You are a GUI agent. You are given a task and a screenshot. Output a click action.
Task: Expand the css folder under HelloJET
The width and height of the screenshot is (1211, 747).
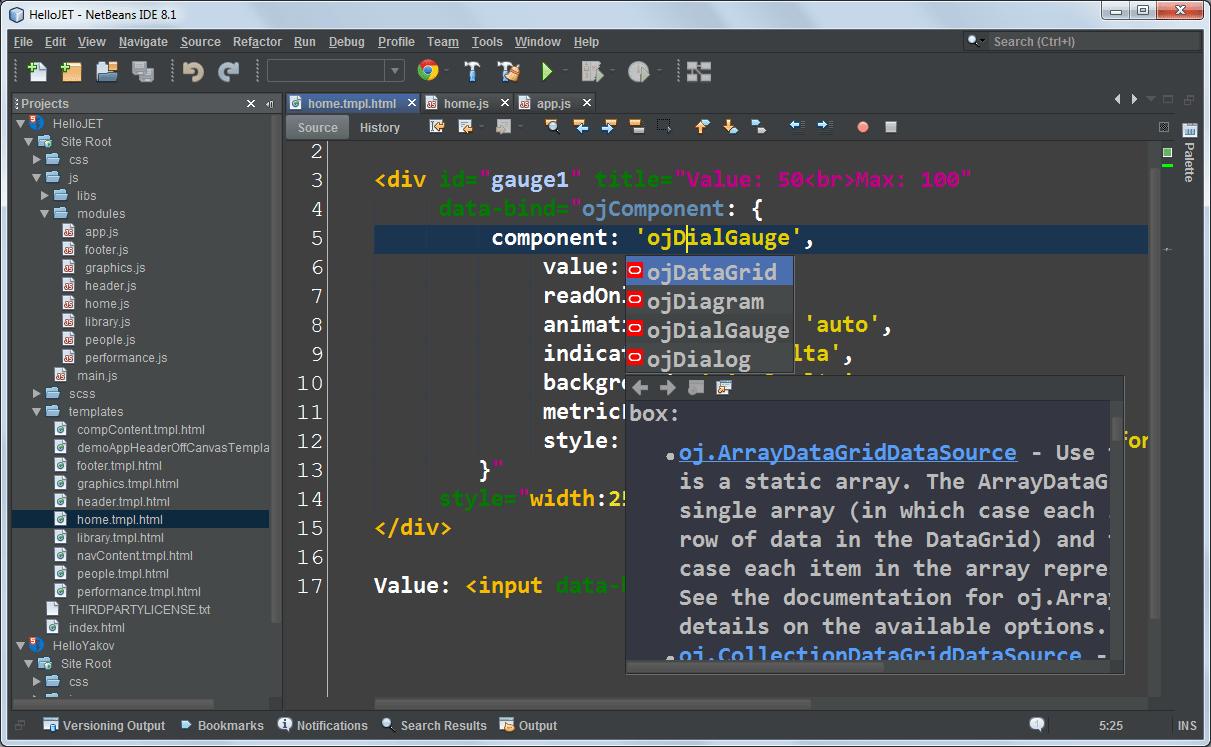click(38, 159)
